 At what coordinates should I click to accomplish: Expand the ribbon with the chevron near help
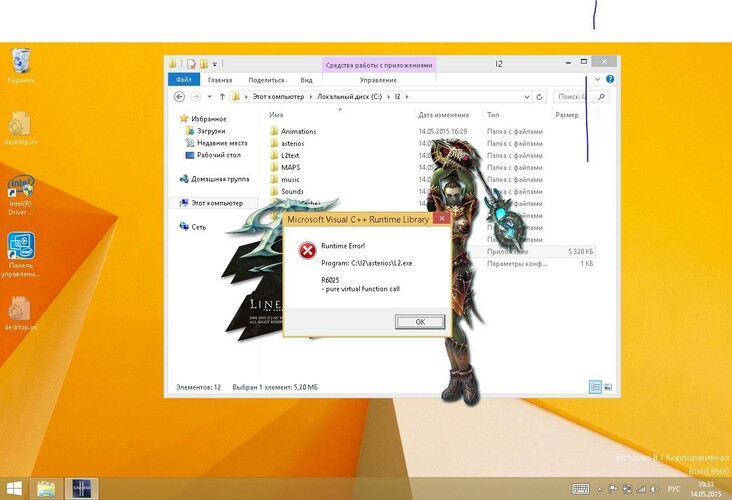(x=597, y=79)
